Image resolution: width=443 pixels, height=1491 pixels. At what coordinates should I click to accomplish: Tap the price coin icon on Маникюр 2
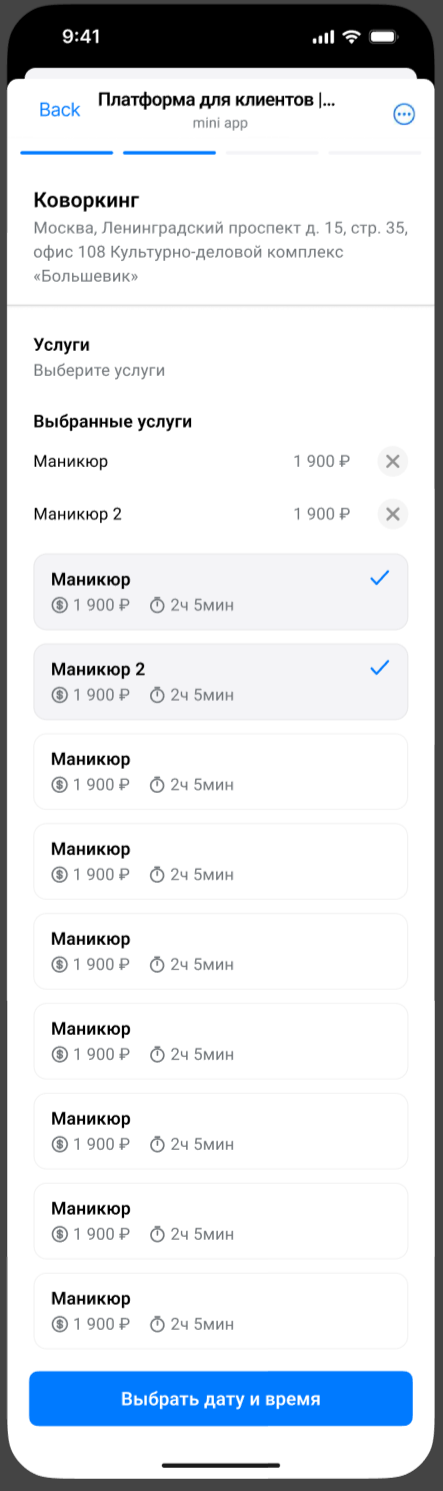60,695
